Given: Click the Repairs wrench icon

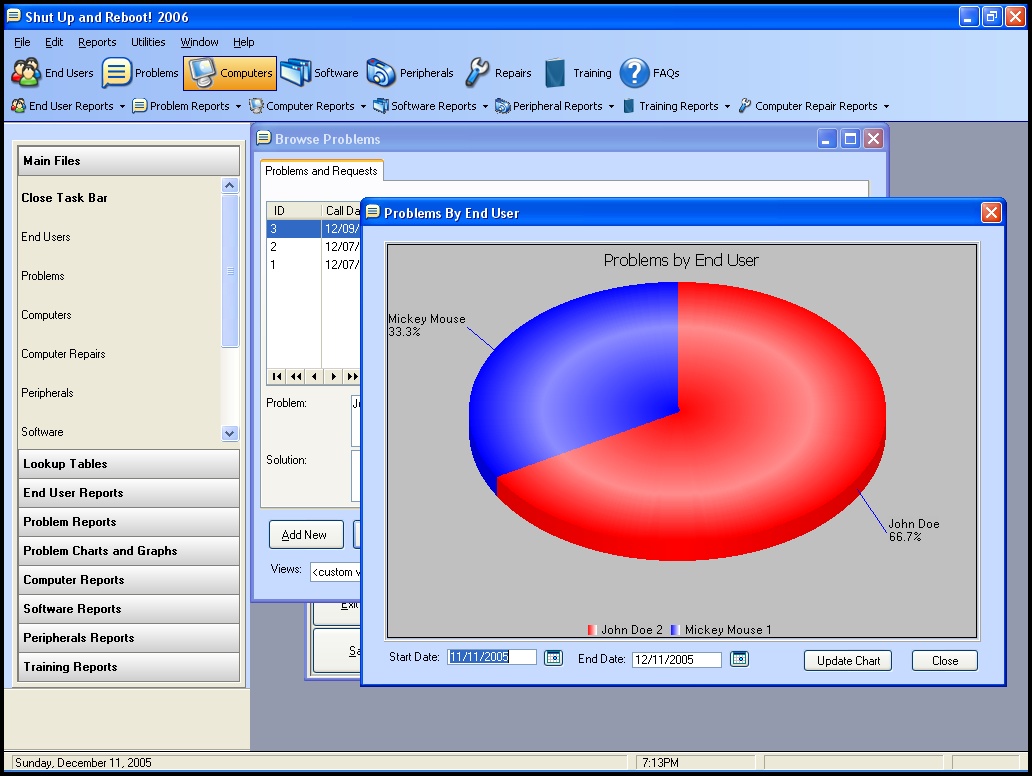Looking at the screenshot, I should [x=478, y=73].
